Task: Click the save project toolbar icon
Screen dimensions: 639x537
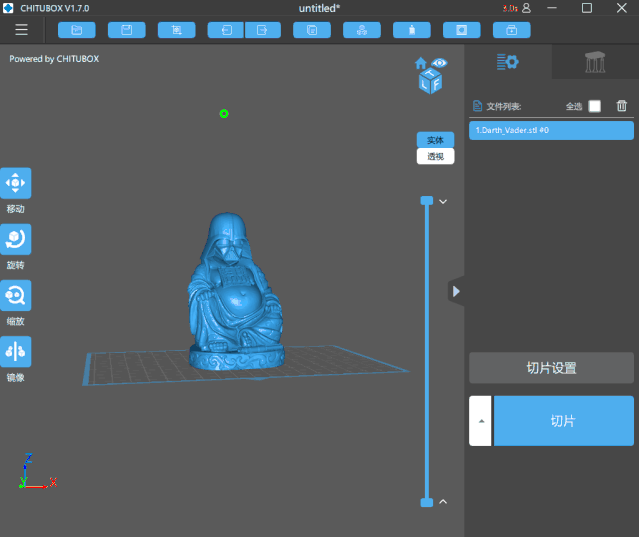Action: (x=127, y=30)
